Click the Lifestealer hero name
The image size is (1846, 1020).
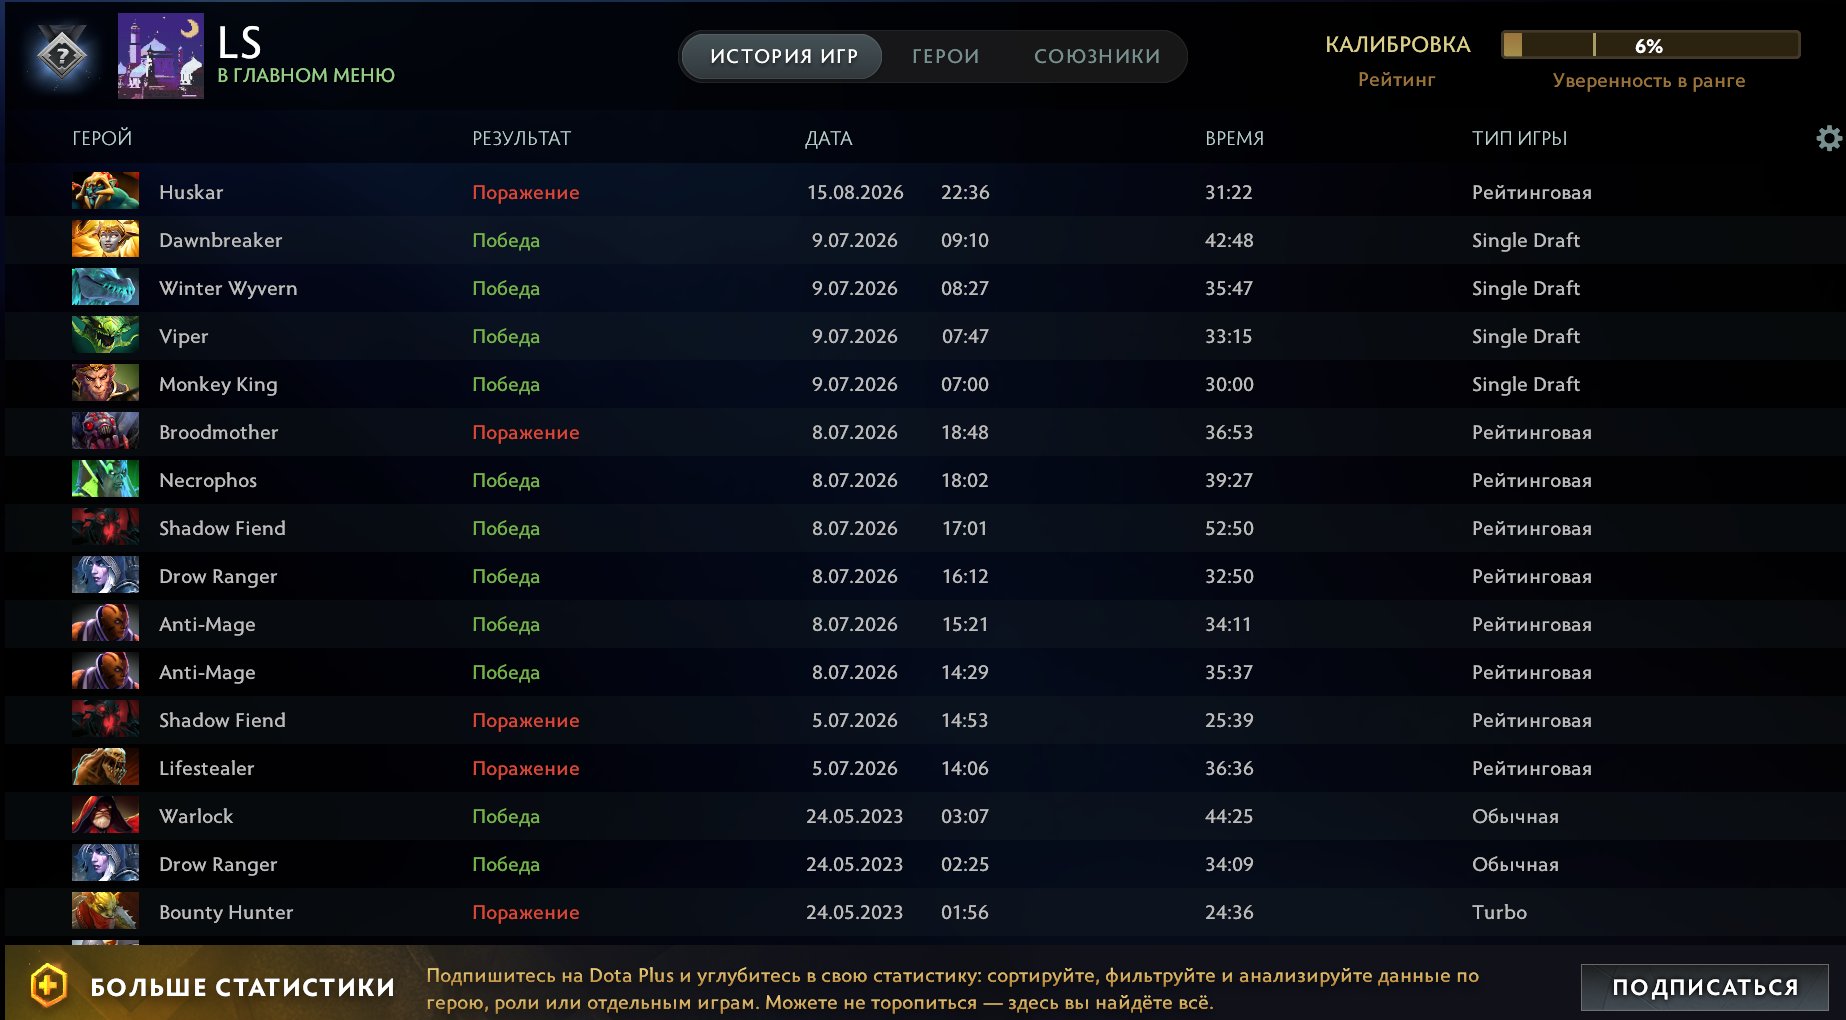[x=206, y=768]
